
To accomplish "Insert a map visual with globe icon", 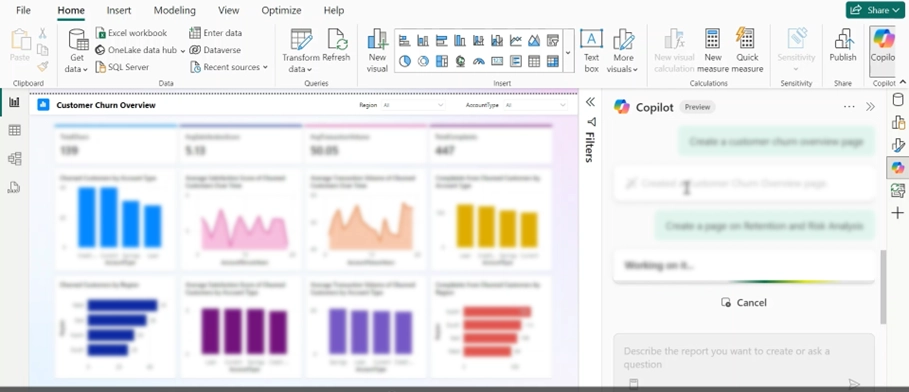I will tap(460, 60).
